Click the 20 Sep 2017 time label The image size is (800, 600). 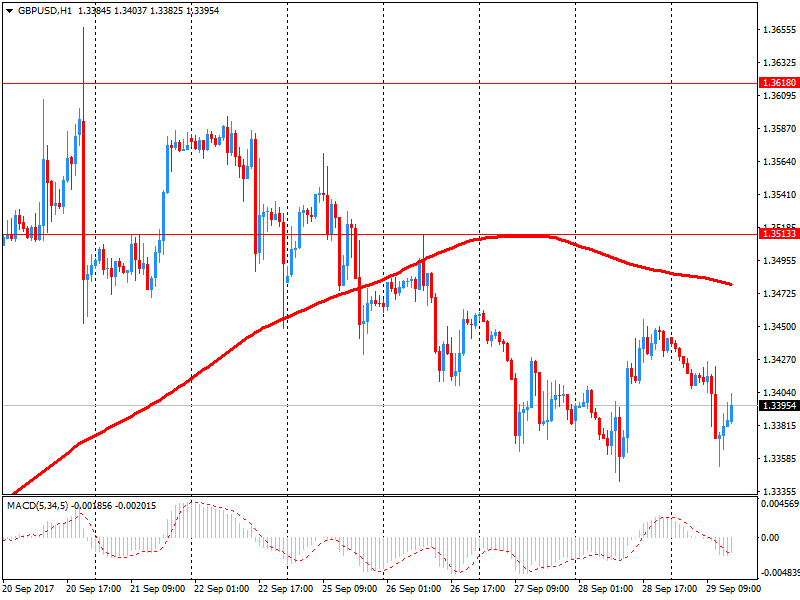[x=28, y=589]
